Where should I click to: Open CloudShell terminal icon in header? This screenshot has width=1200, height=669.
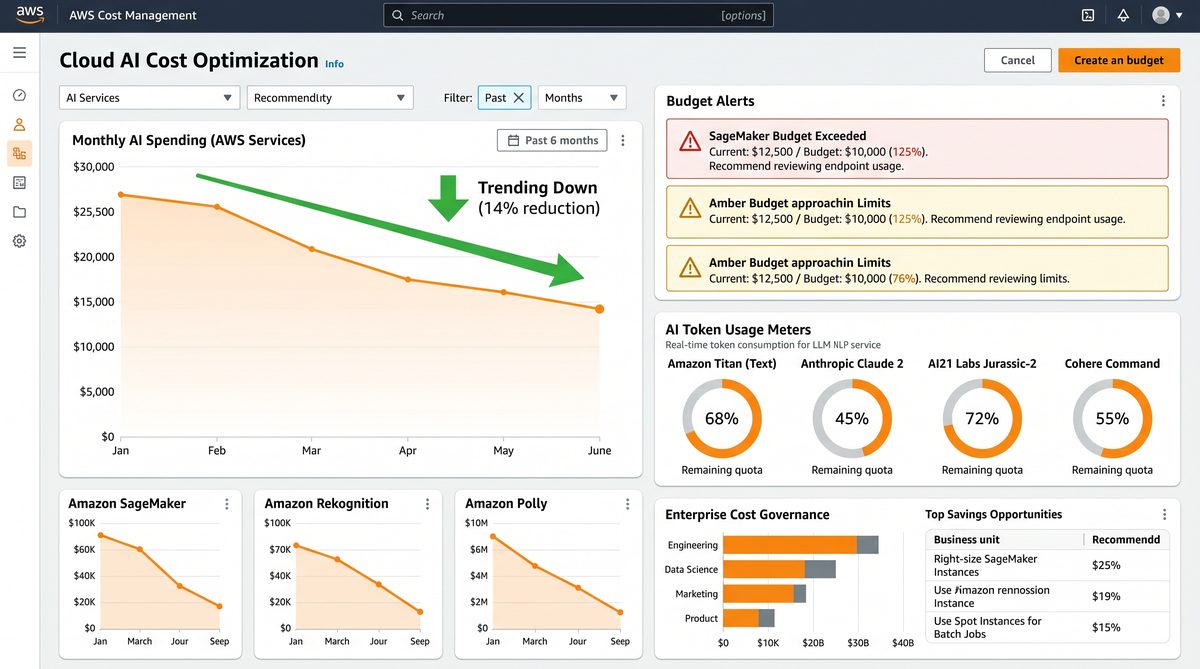point(1088,15)
